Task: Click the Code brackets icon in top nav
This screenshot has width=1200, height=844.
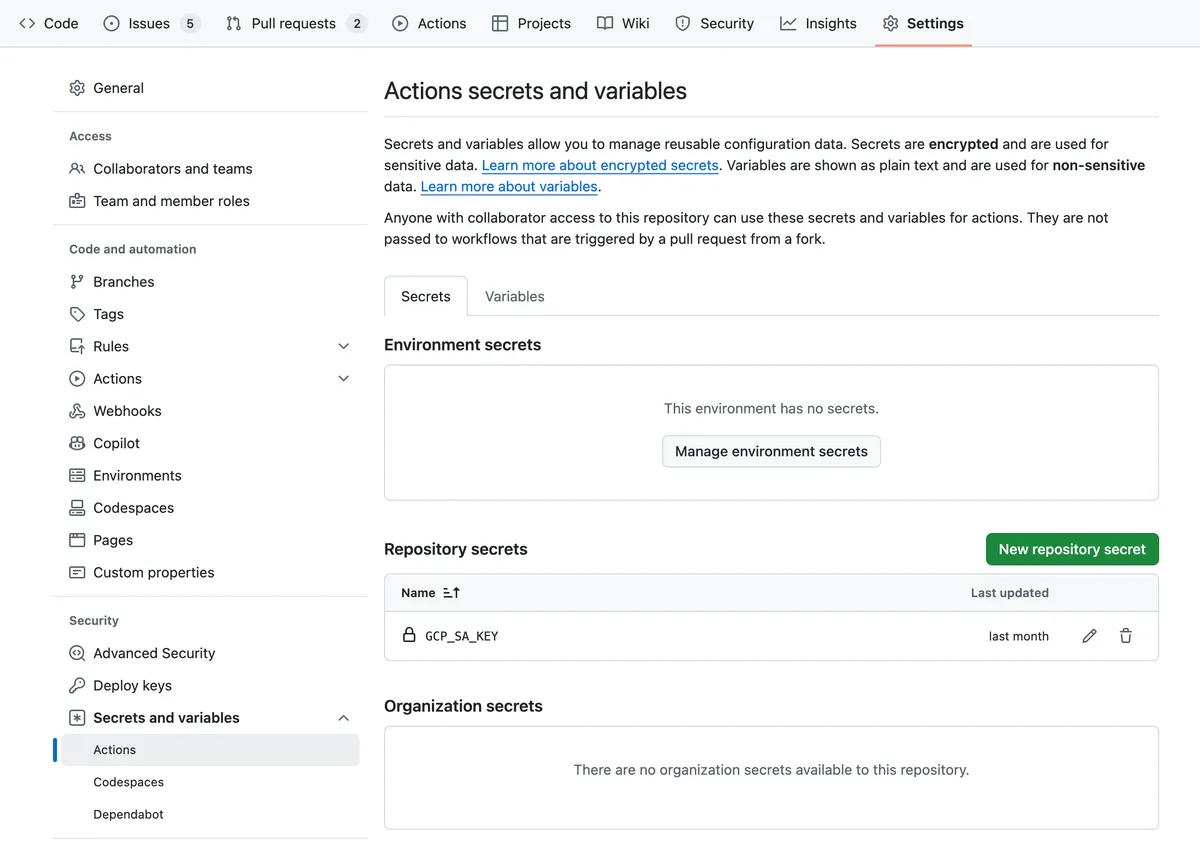Action: point(27,23)
